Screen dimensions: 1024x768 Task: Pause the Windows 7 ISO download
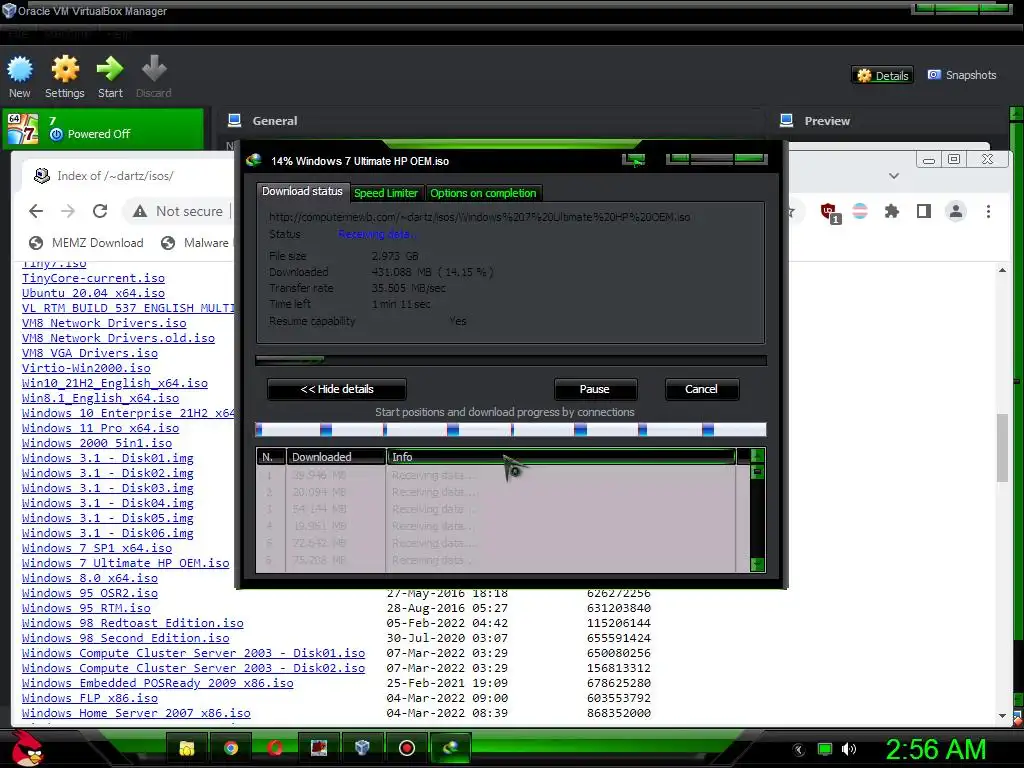[x=595, y=389]
